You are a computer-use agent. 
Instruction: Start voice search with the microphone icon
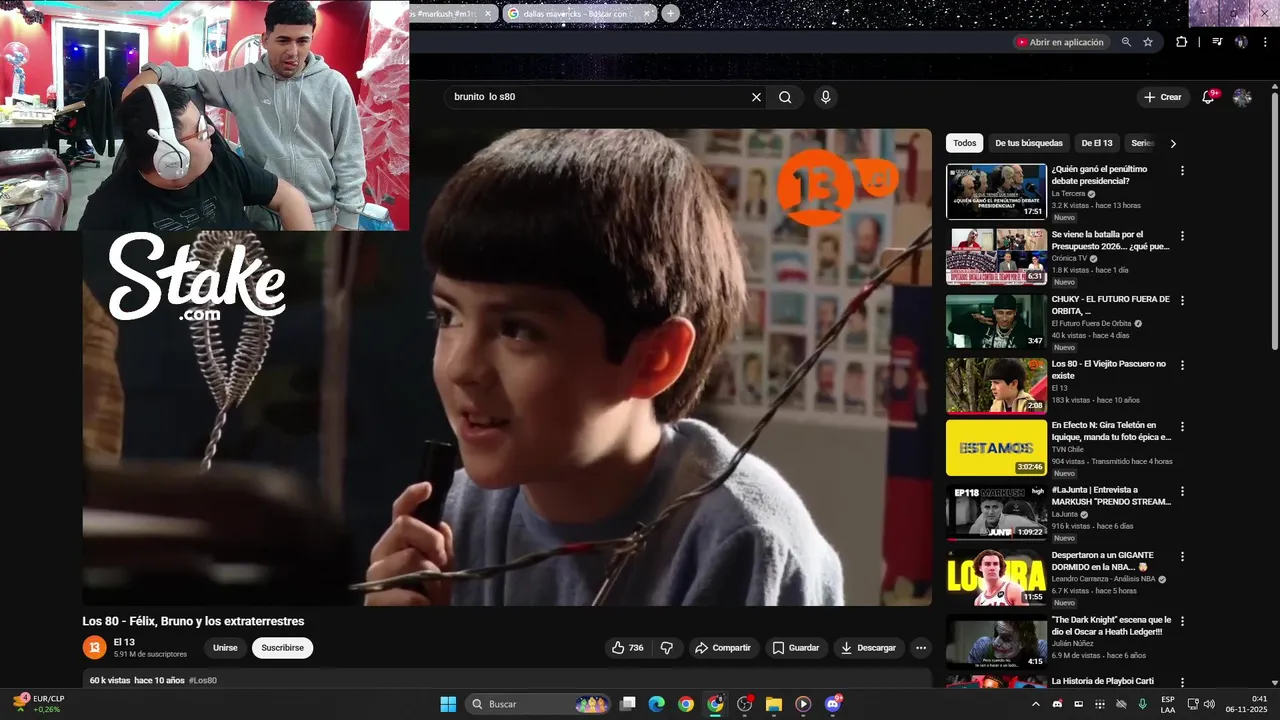pyautogui.click(x=825, y=97)
